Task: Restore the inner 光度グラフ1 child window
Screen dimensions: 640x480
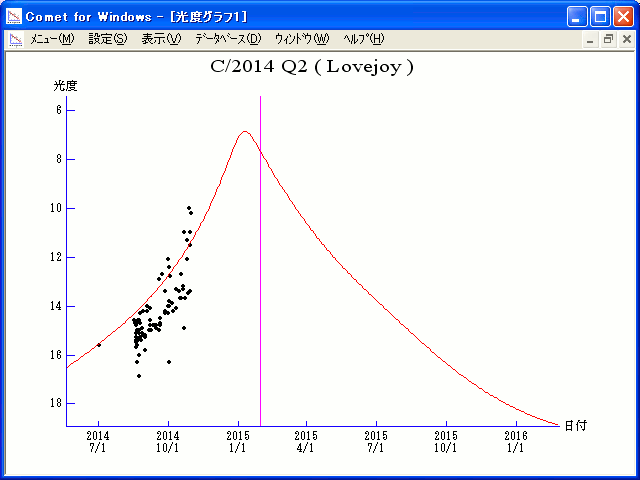Action: click(x=608, y=40)
